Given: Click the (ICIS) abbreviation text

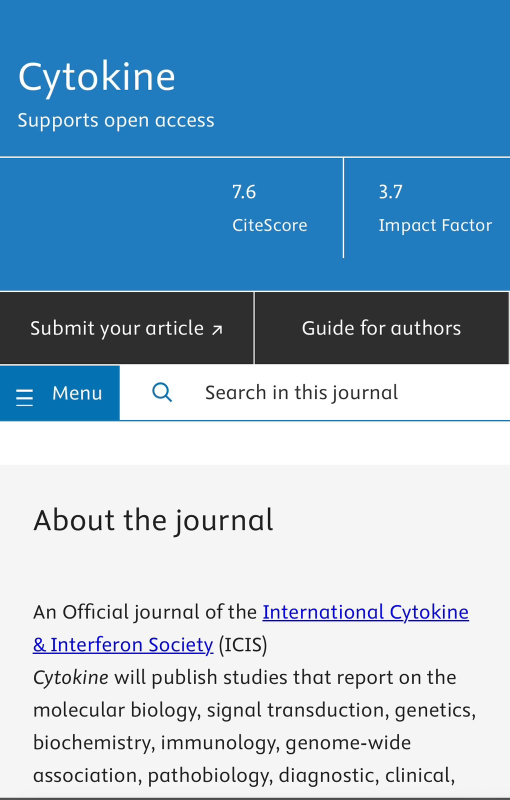Looking at the screenshot, I should tap(243, 644).
